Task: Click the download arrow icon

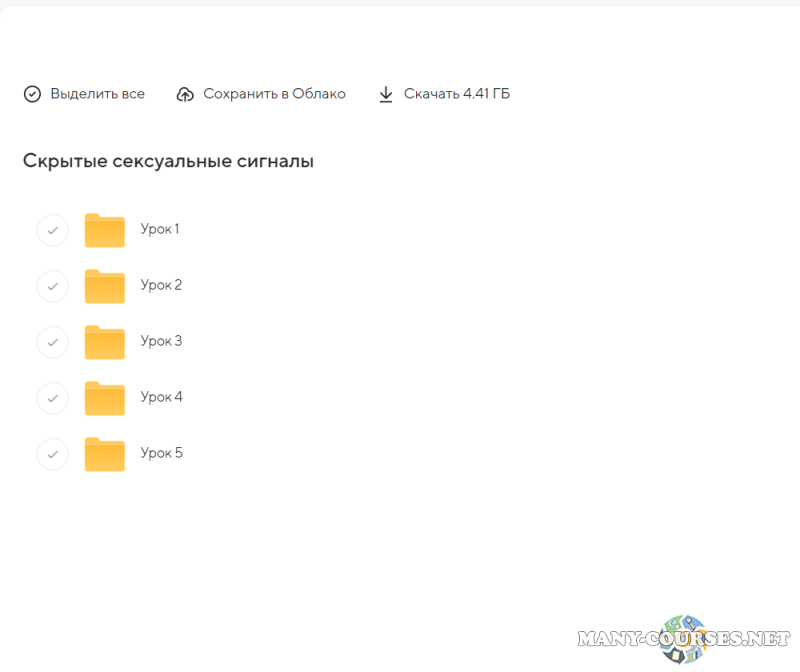Action: click(x=386, y=94)
